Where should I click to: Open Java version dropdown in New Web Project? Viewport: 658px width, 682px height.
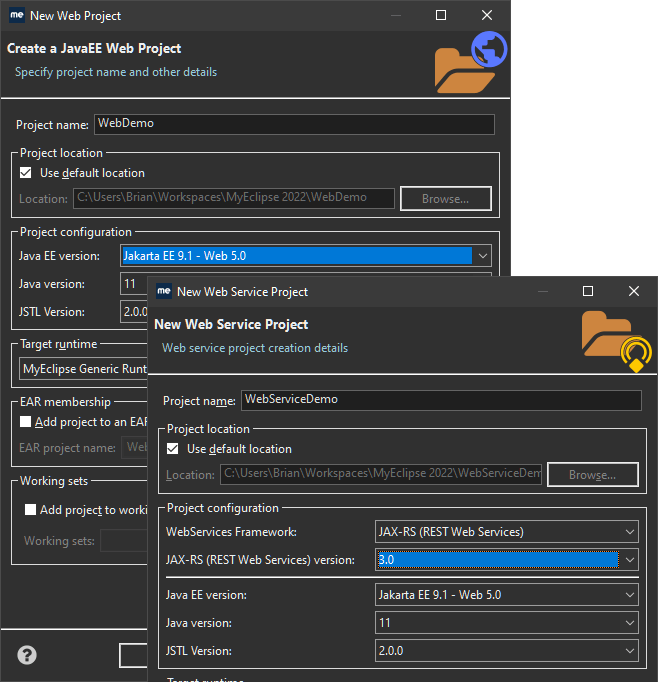pos(134,284)
